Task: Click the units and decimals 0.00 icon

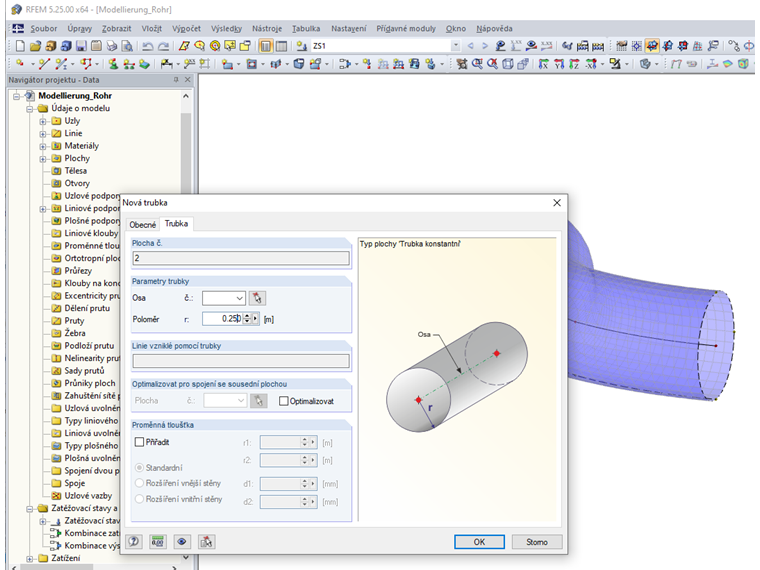Action: (158, 541)
